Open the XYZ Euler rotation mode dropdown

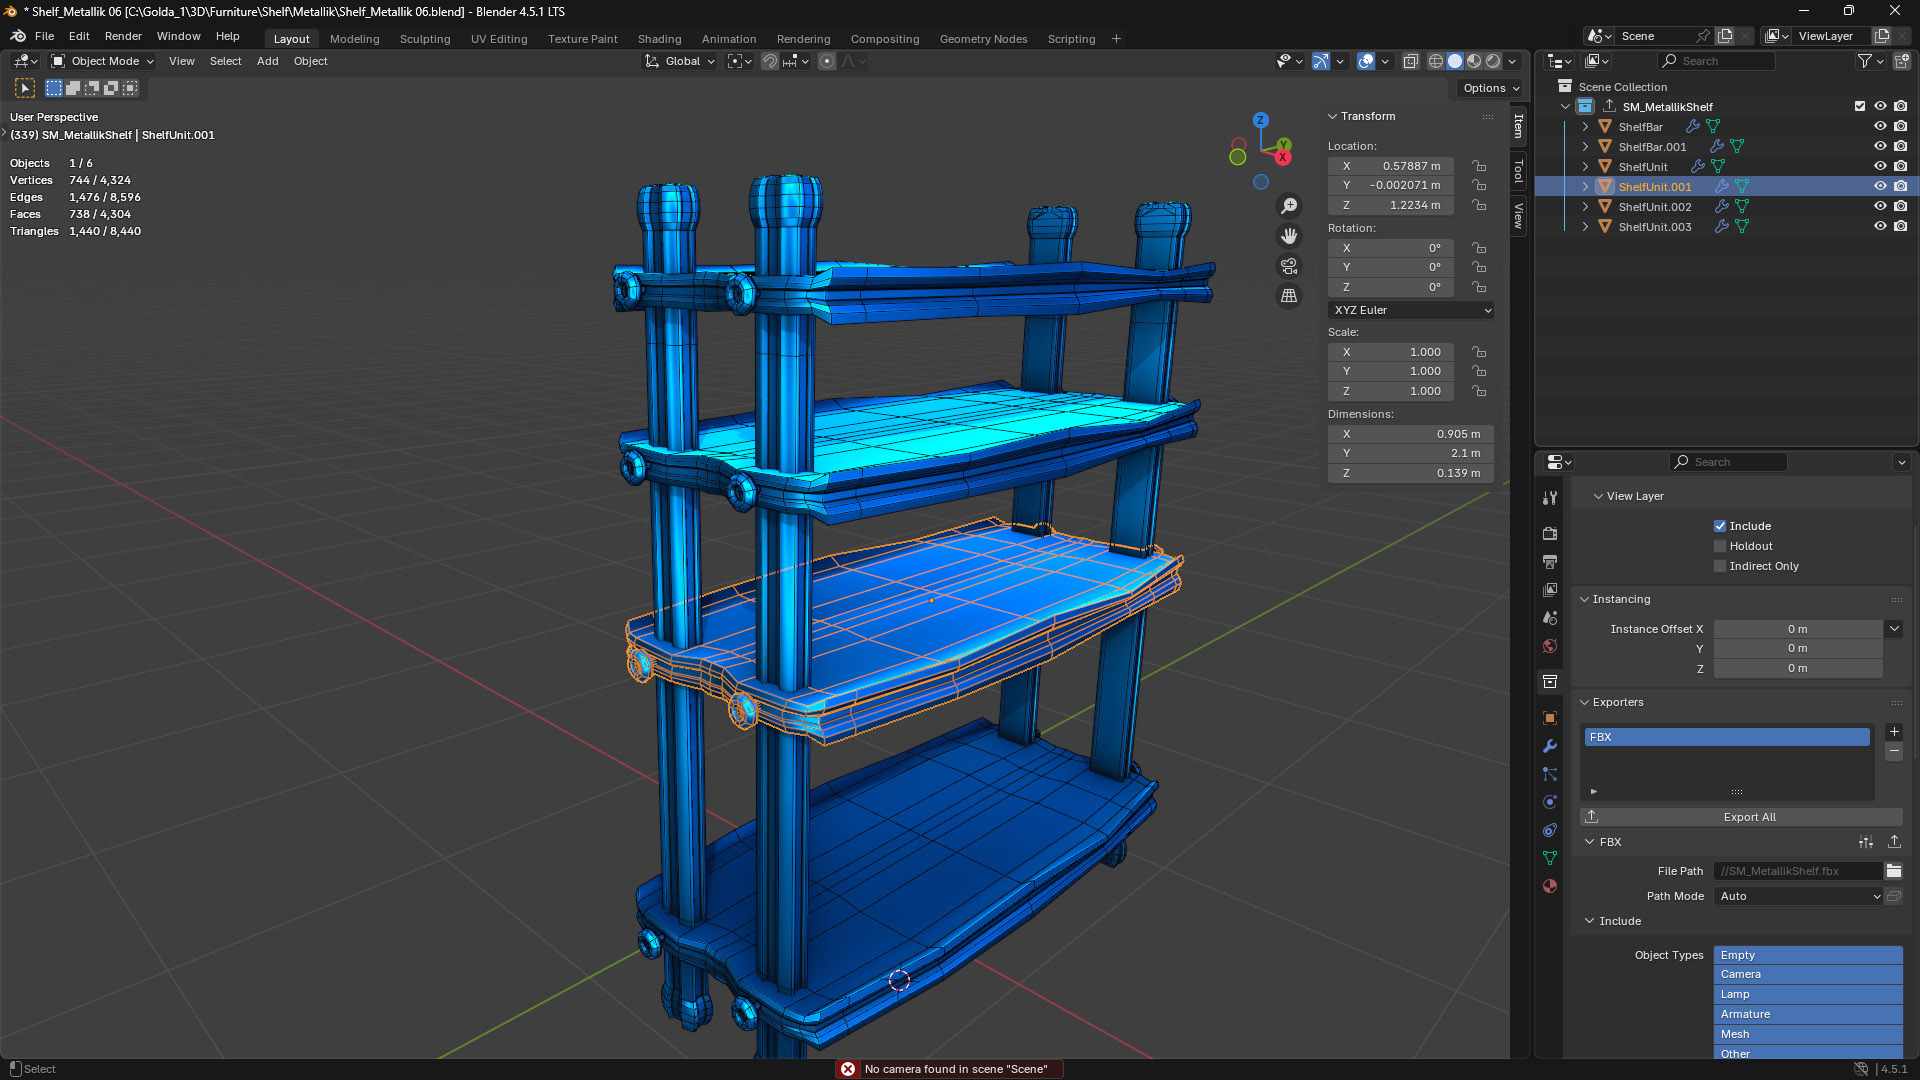point(1410,310)
